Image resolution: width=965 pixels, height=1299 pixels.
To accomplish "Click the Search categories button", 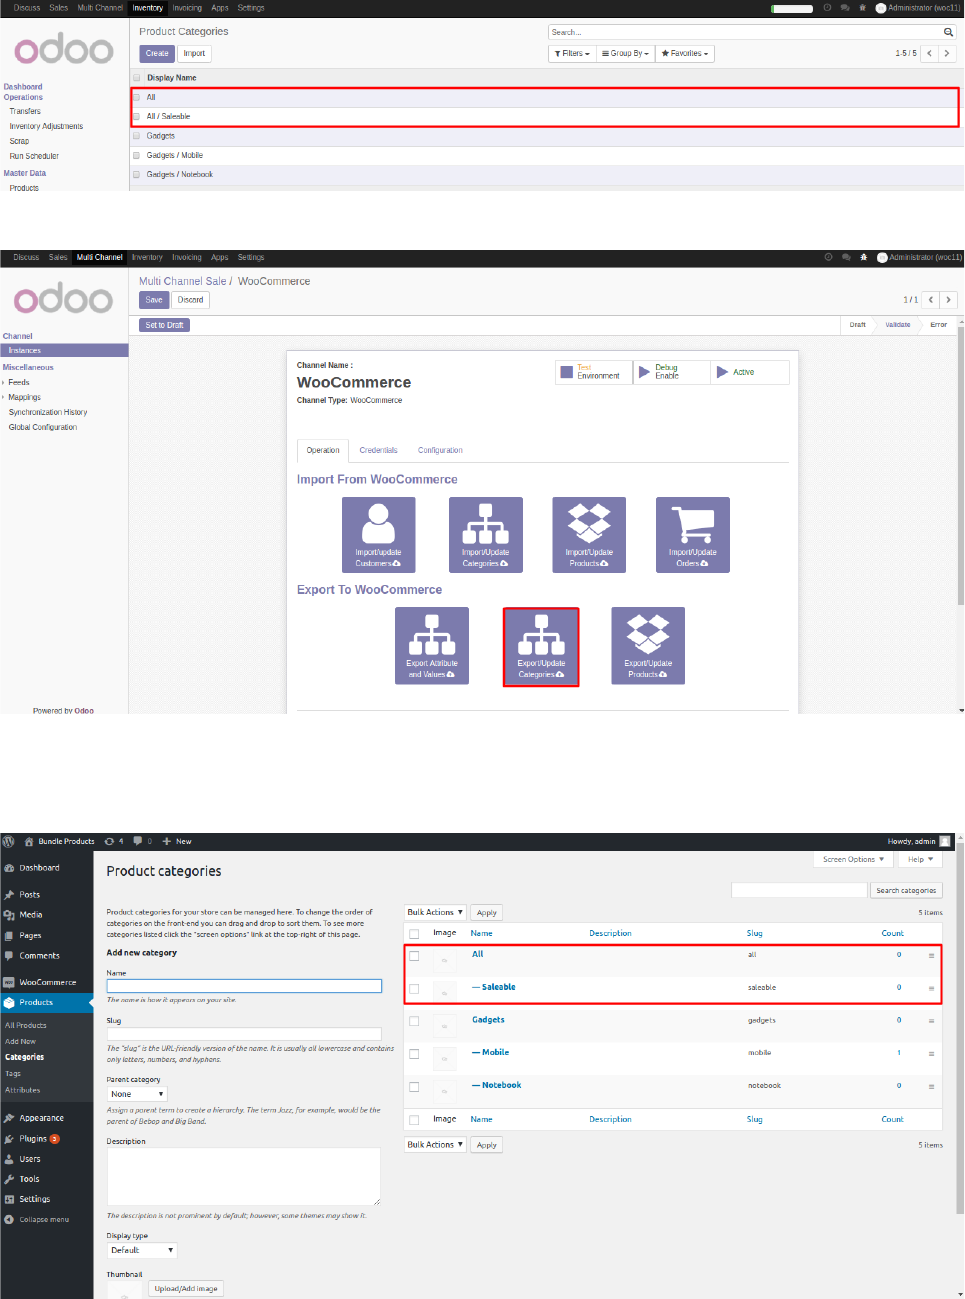I will [907, 890].
